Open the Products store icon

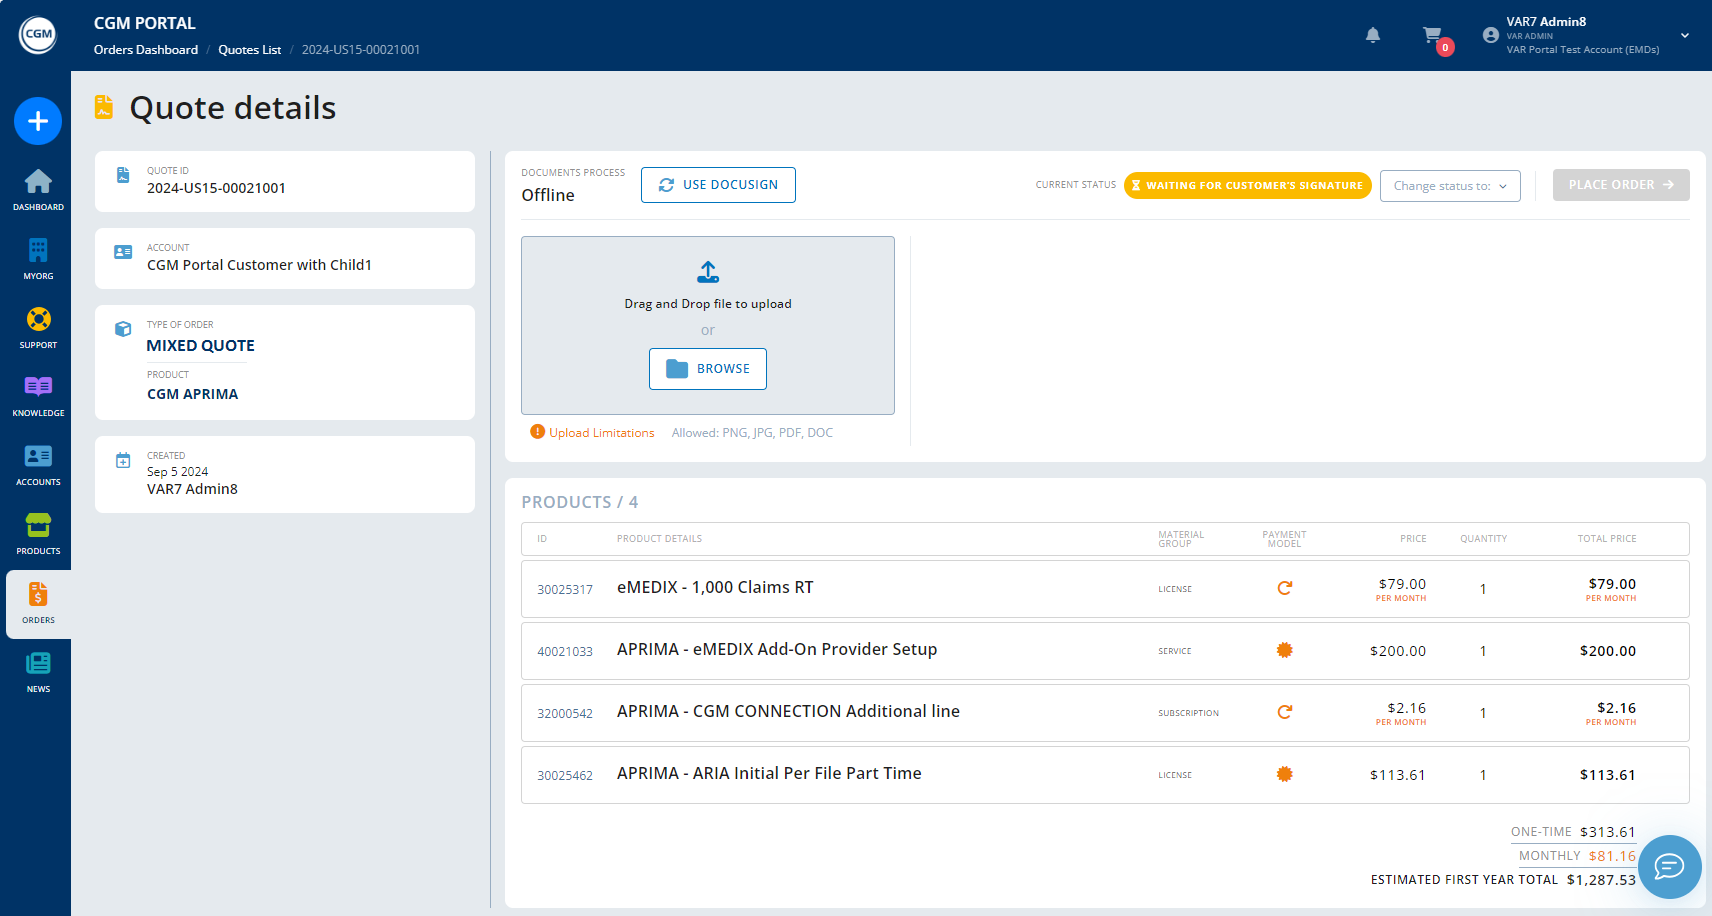(x=38, y=533)
